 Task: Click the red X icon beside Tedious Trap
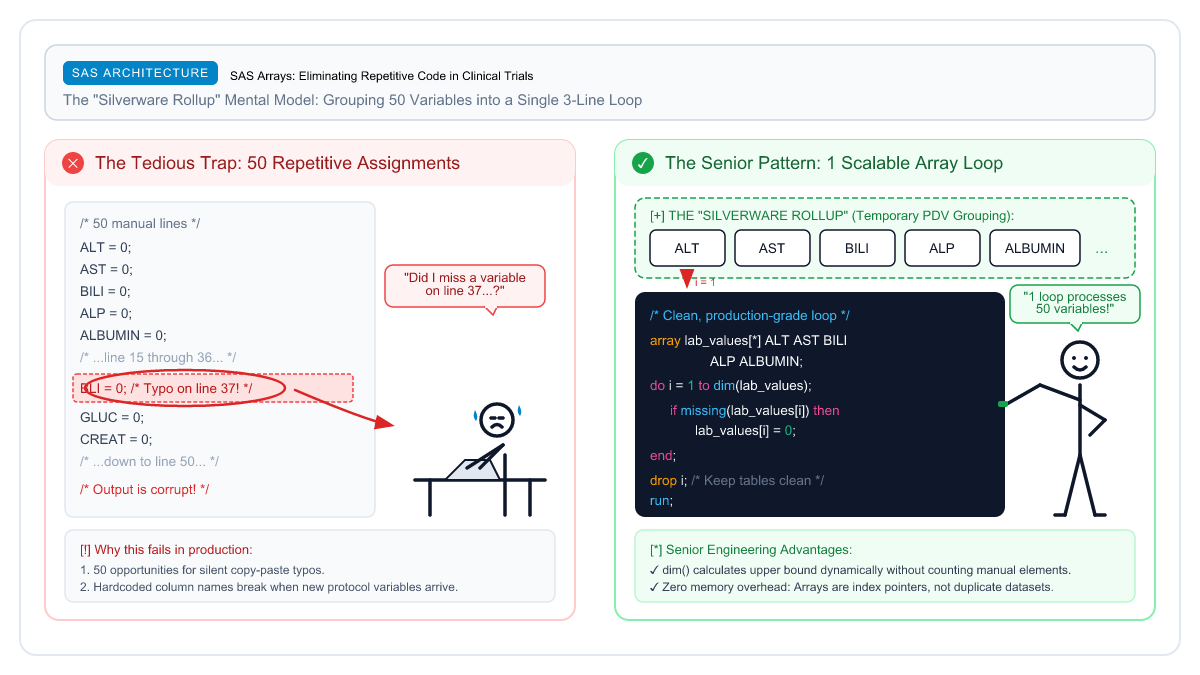(73, 163)
